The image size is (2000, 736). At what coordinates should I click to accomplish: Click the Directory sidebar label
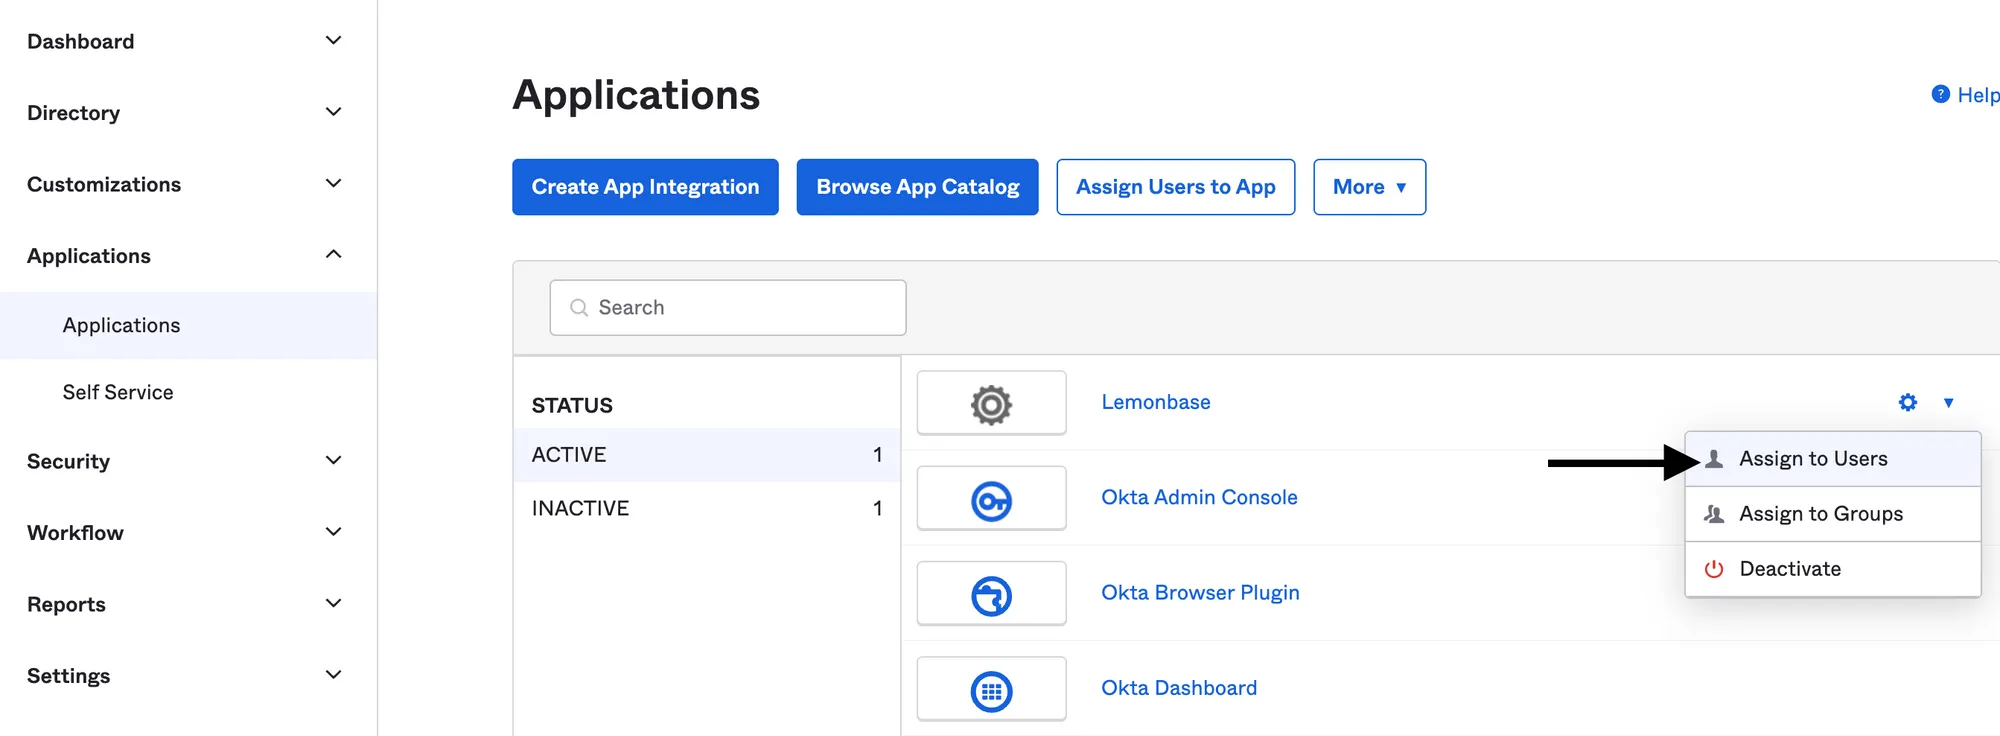click(x=74, y=113)
